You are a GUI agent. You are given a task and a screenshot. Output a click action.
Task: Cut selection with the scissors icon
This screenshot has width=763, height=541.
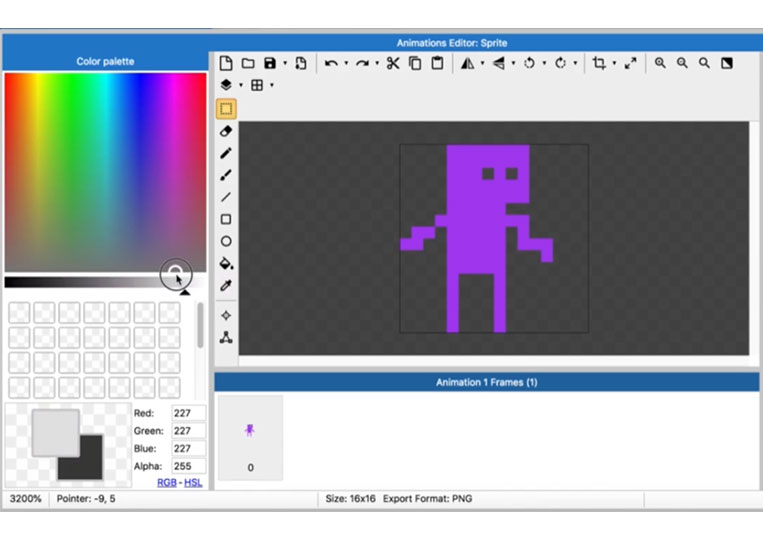393,63
